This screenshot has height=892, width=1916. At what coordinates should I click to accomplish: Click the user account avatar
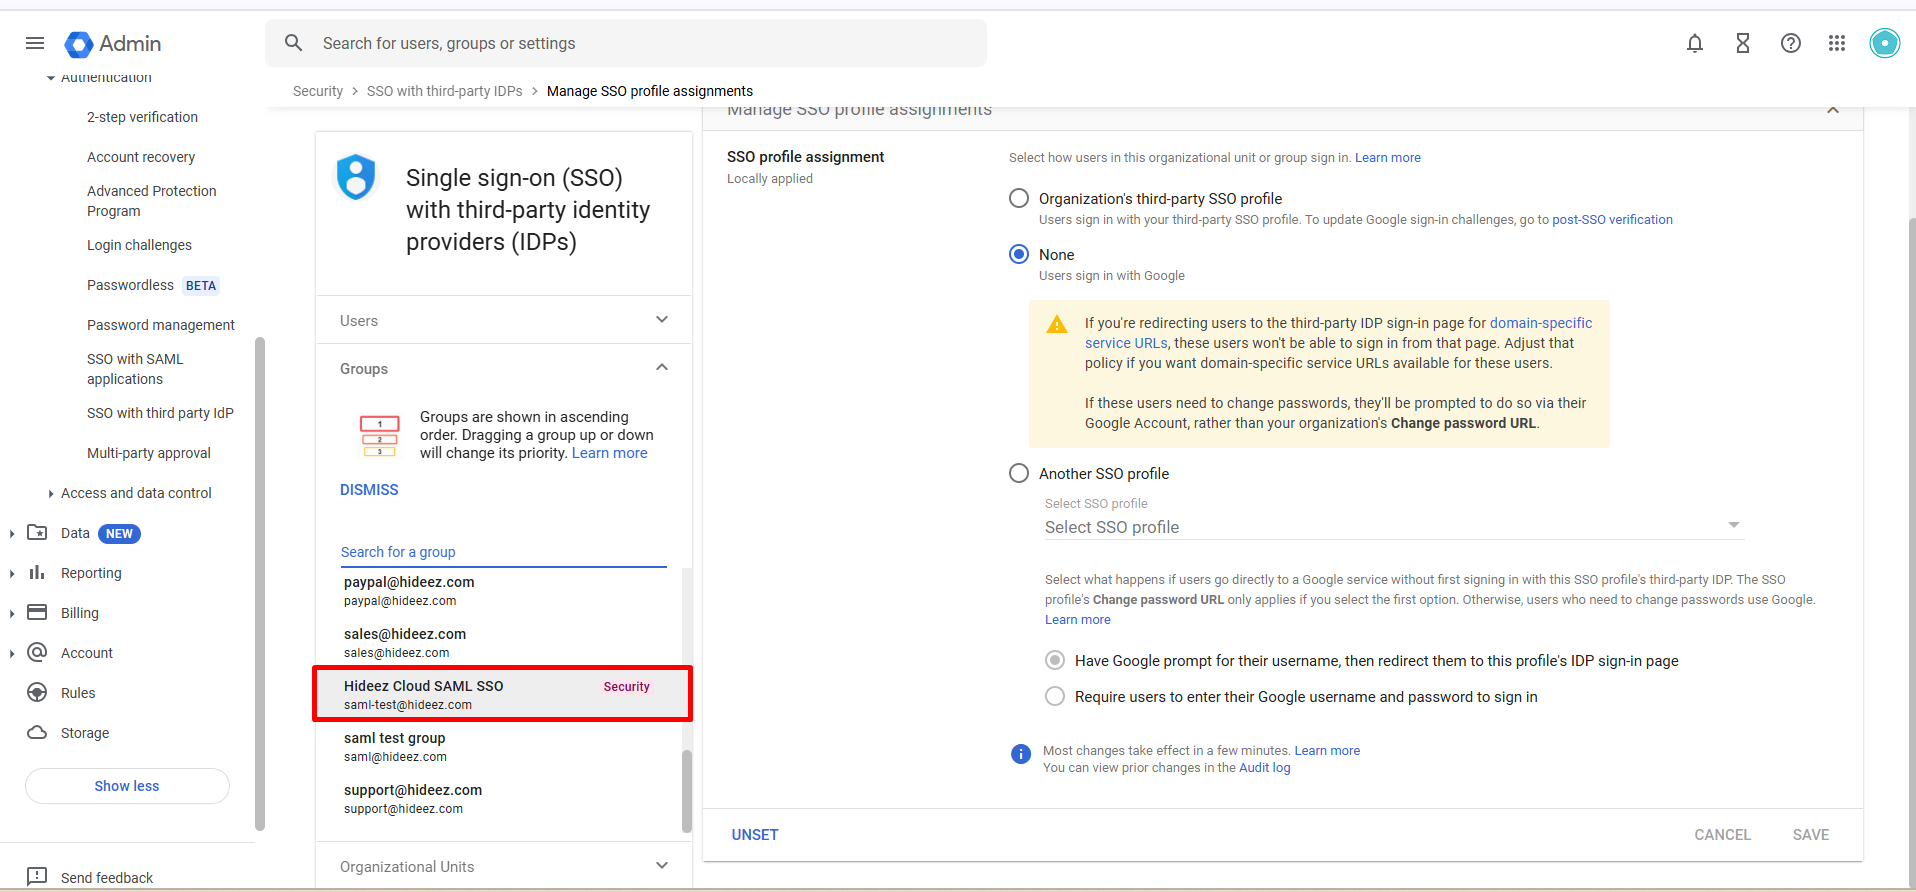[1884, 43]
